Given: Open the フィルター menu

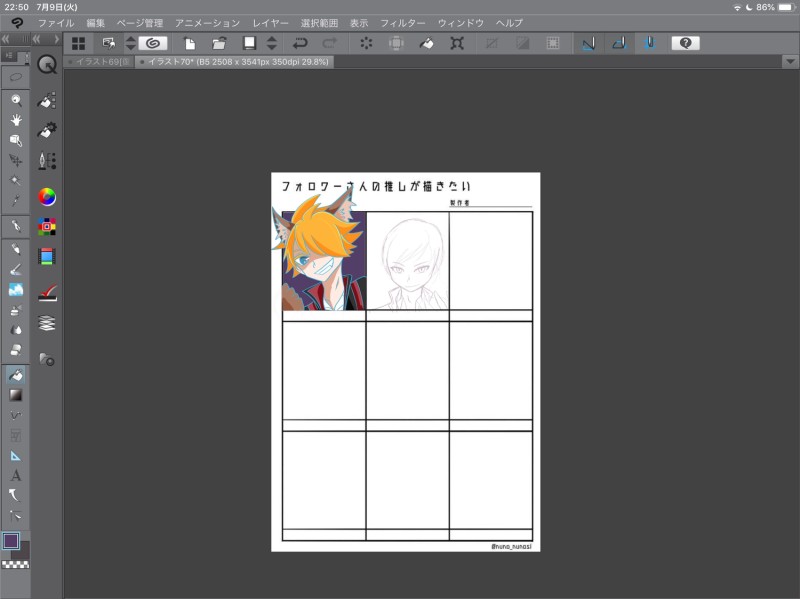Looking at the screenshot, I should click(403, 23).
